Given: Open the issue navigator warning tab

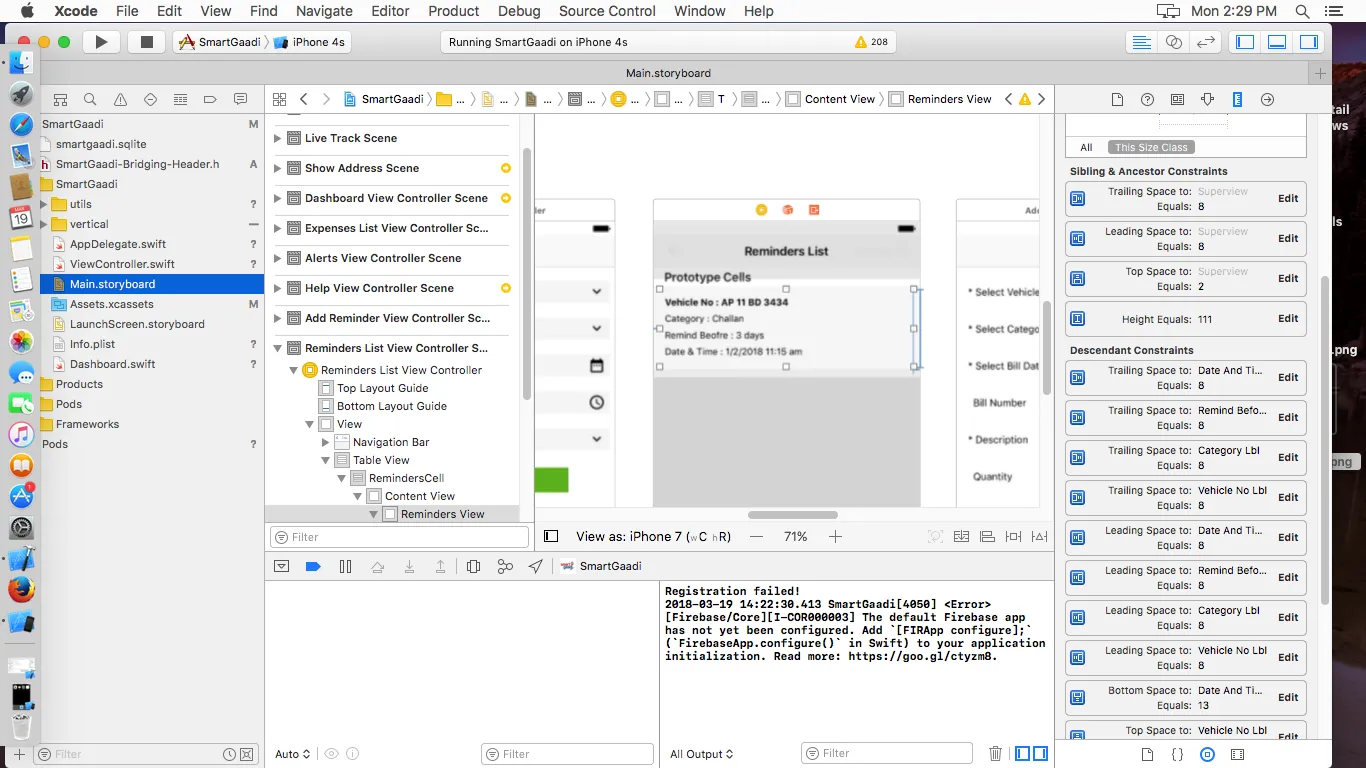Looking at the screenshot, I should 120,99.
